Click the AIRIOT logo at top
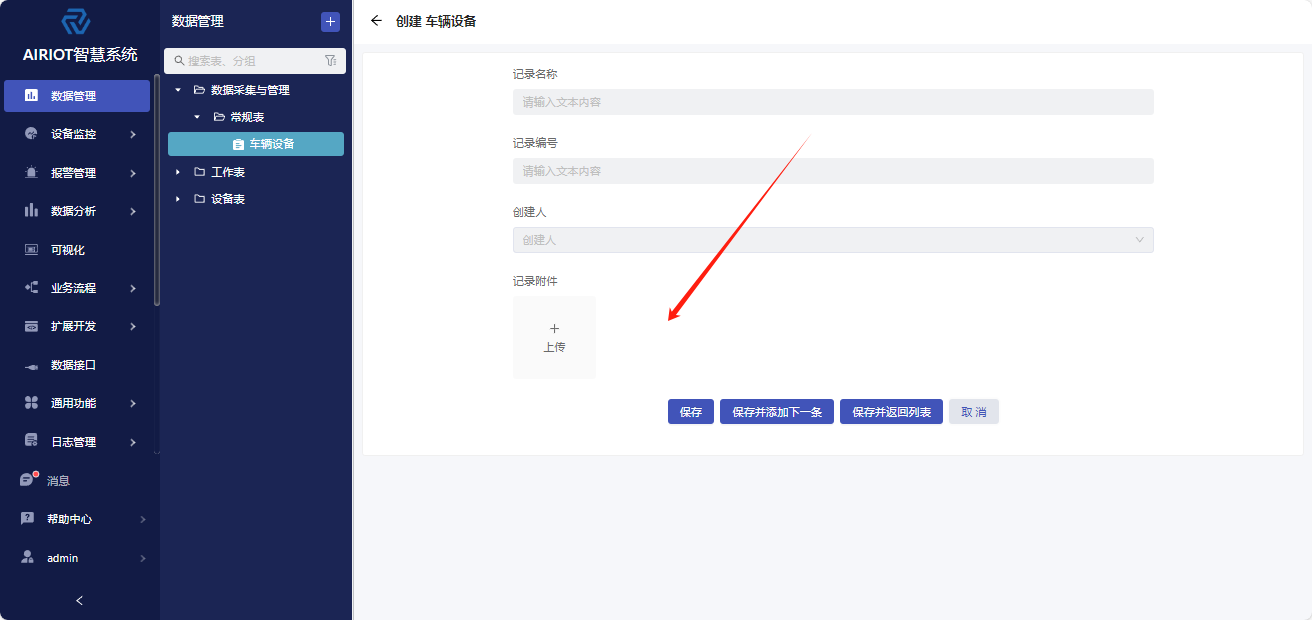The height and width of the screenshot is (620, 1312). [76, 22]
